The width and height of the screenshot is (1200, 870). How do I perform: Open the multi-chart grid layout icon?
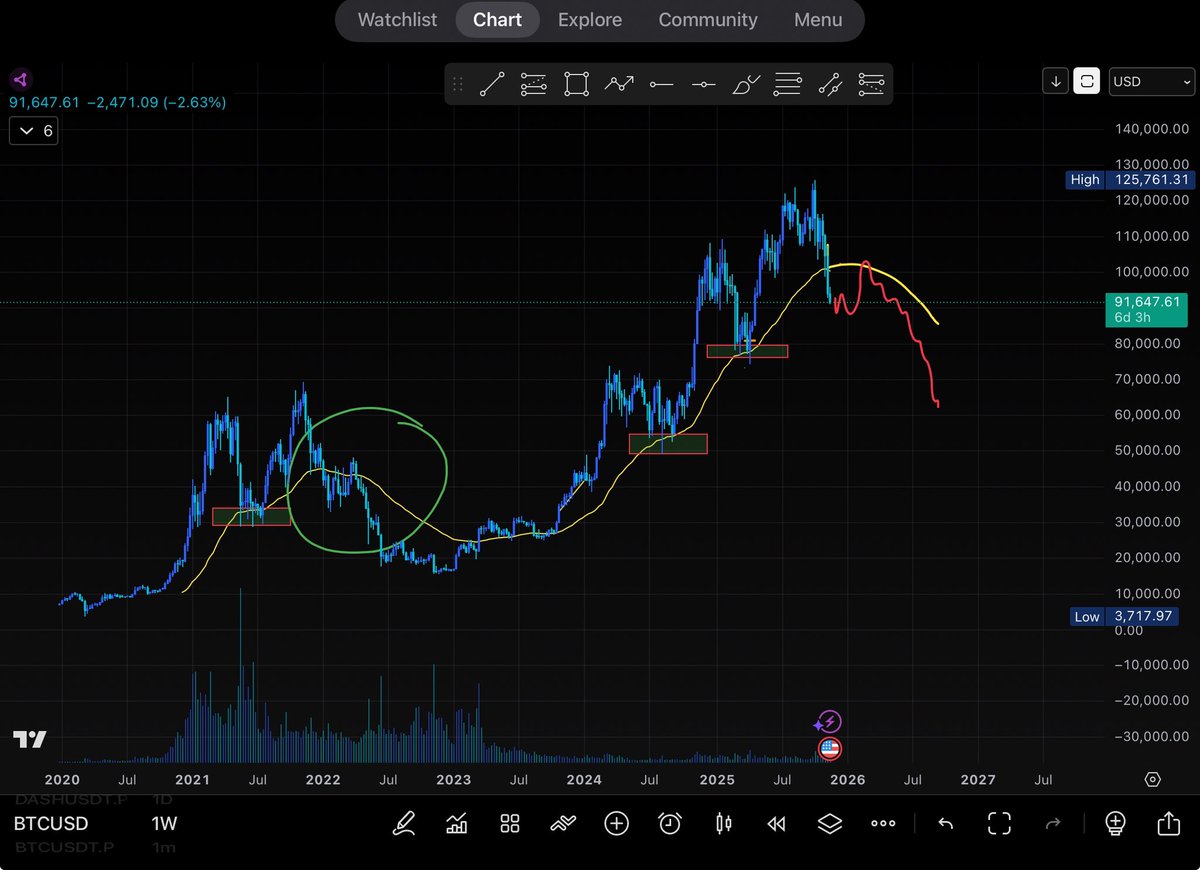[509, 823]
